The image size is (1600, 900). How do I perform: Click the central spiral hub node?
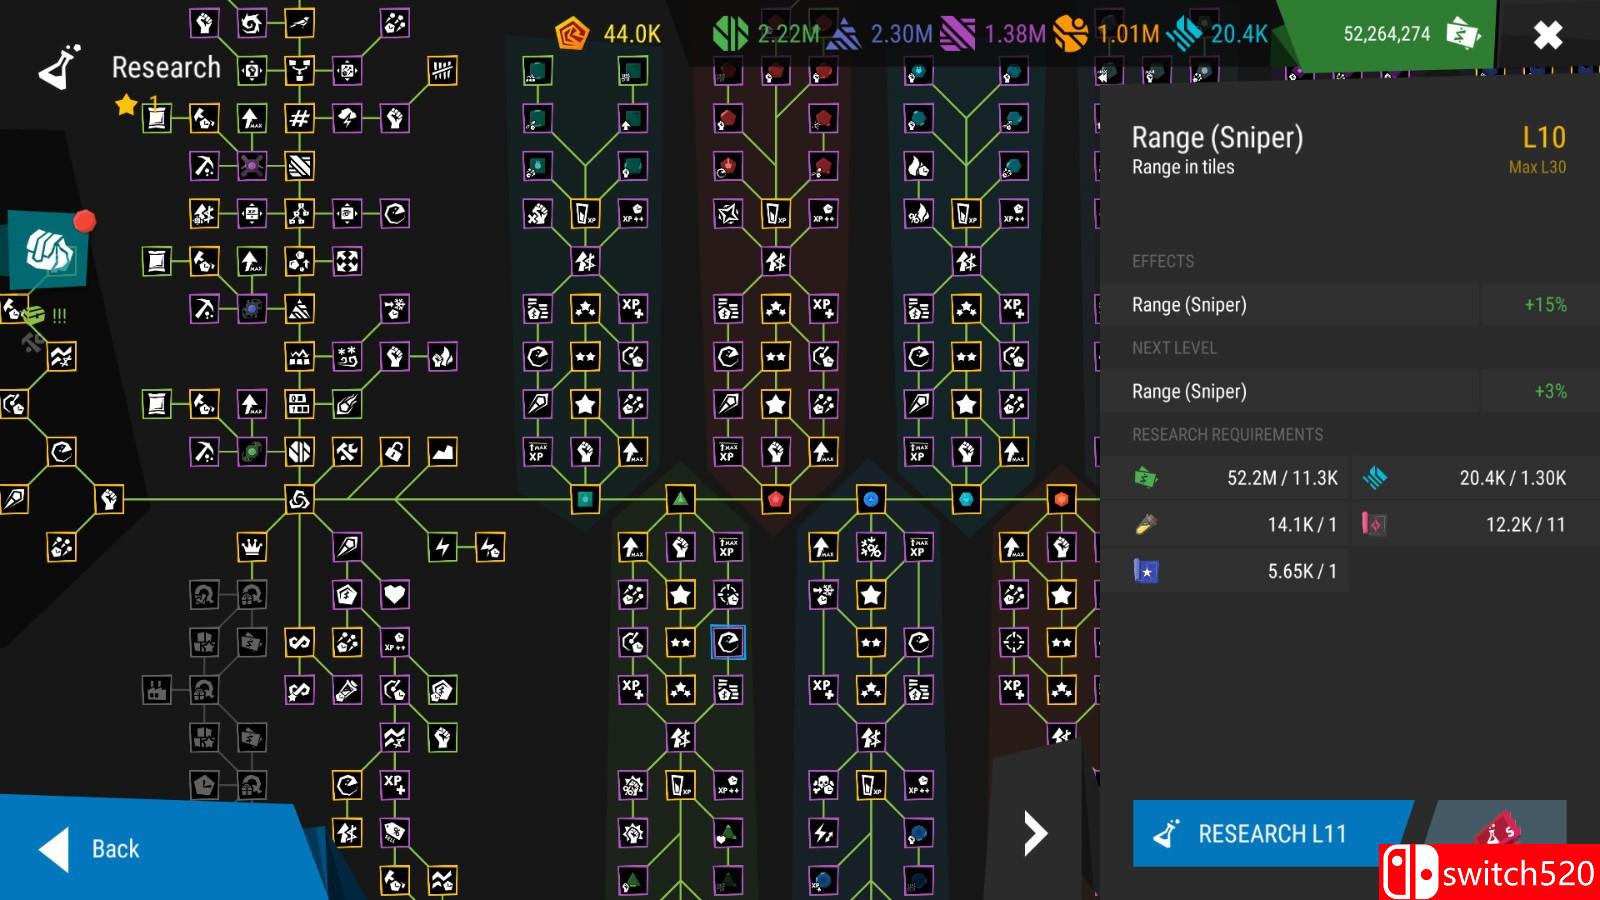tap(299, 499)
